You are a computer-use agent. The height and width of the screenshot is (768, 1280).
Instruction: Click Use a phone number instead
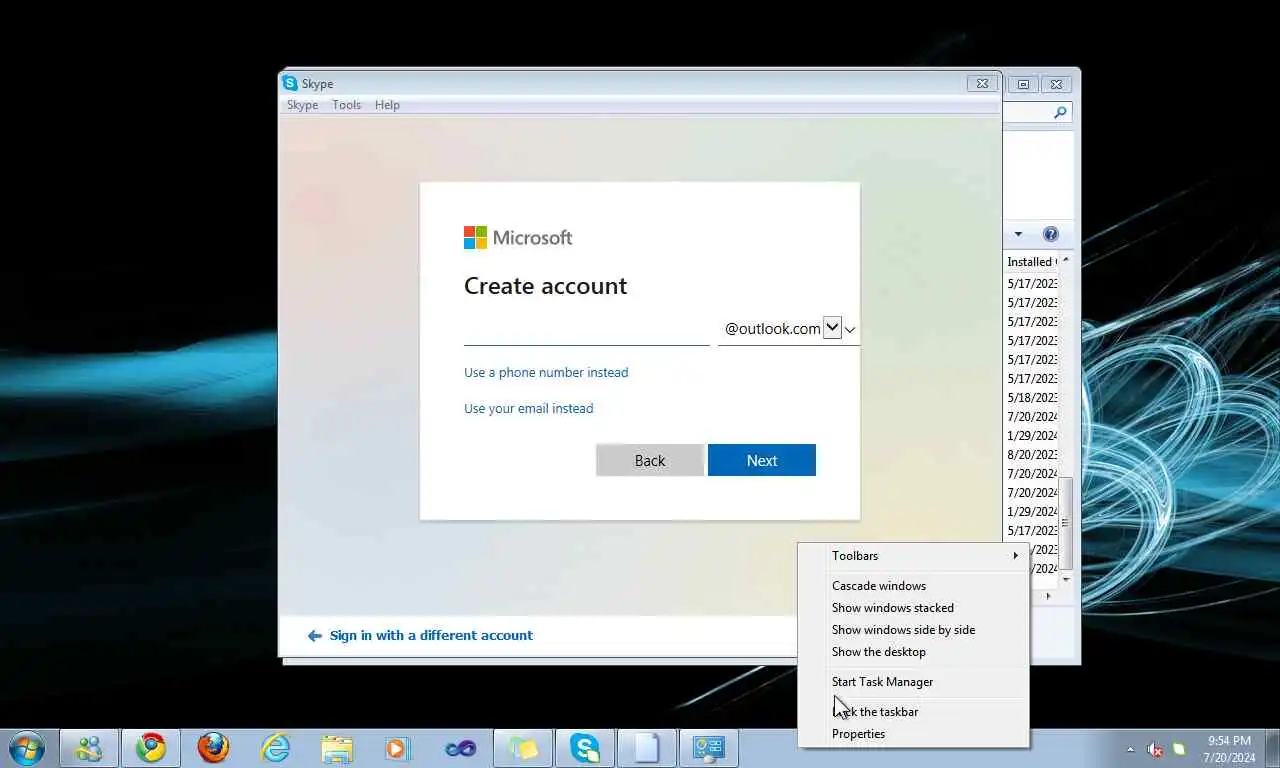(546, 372)
